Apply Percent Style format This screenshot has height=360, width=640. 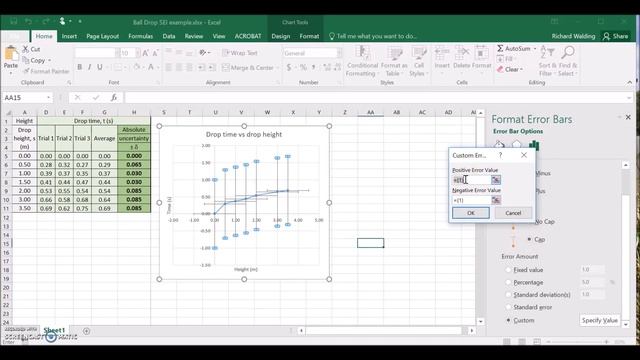click(x=303, y=67)
